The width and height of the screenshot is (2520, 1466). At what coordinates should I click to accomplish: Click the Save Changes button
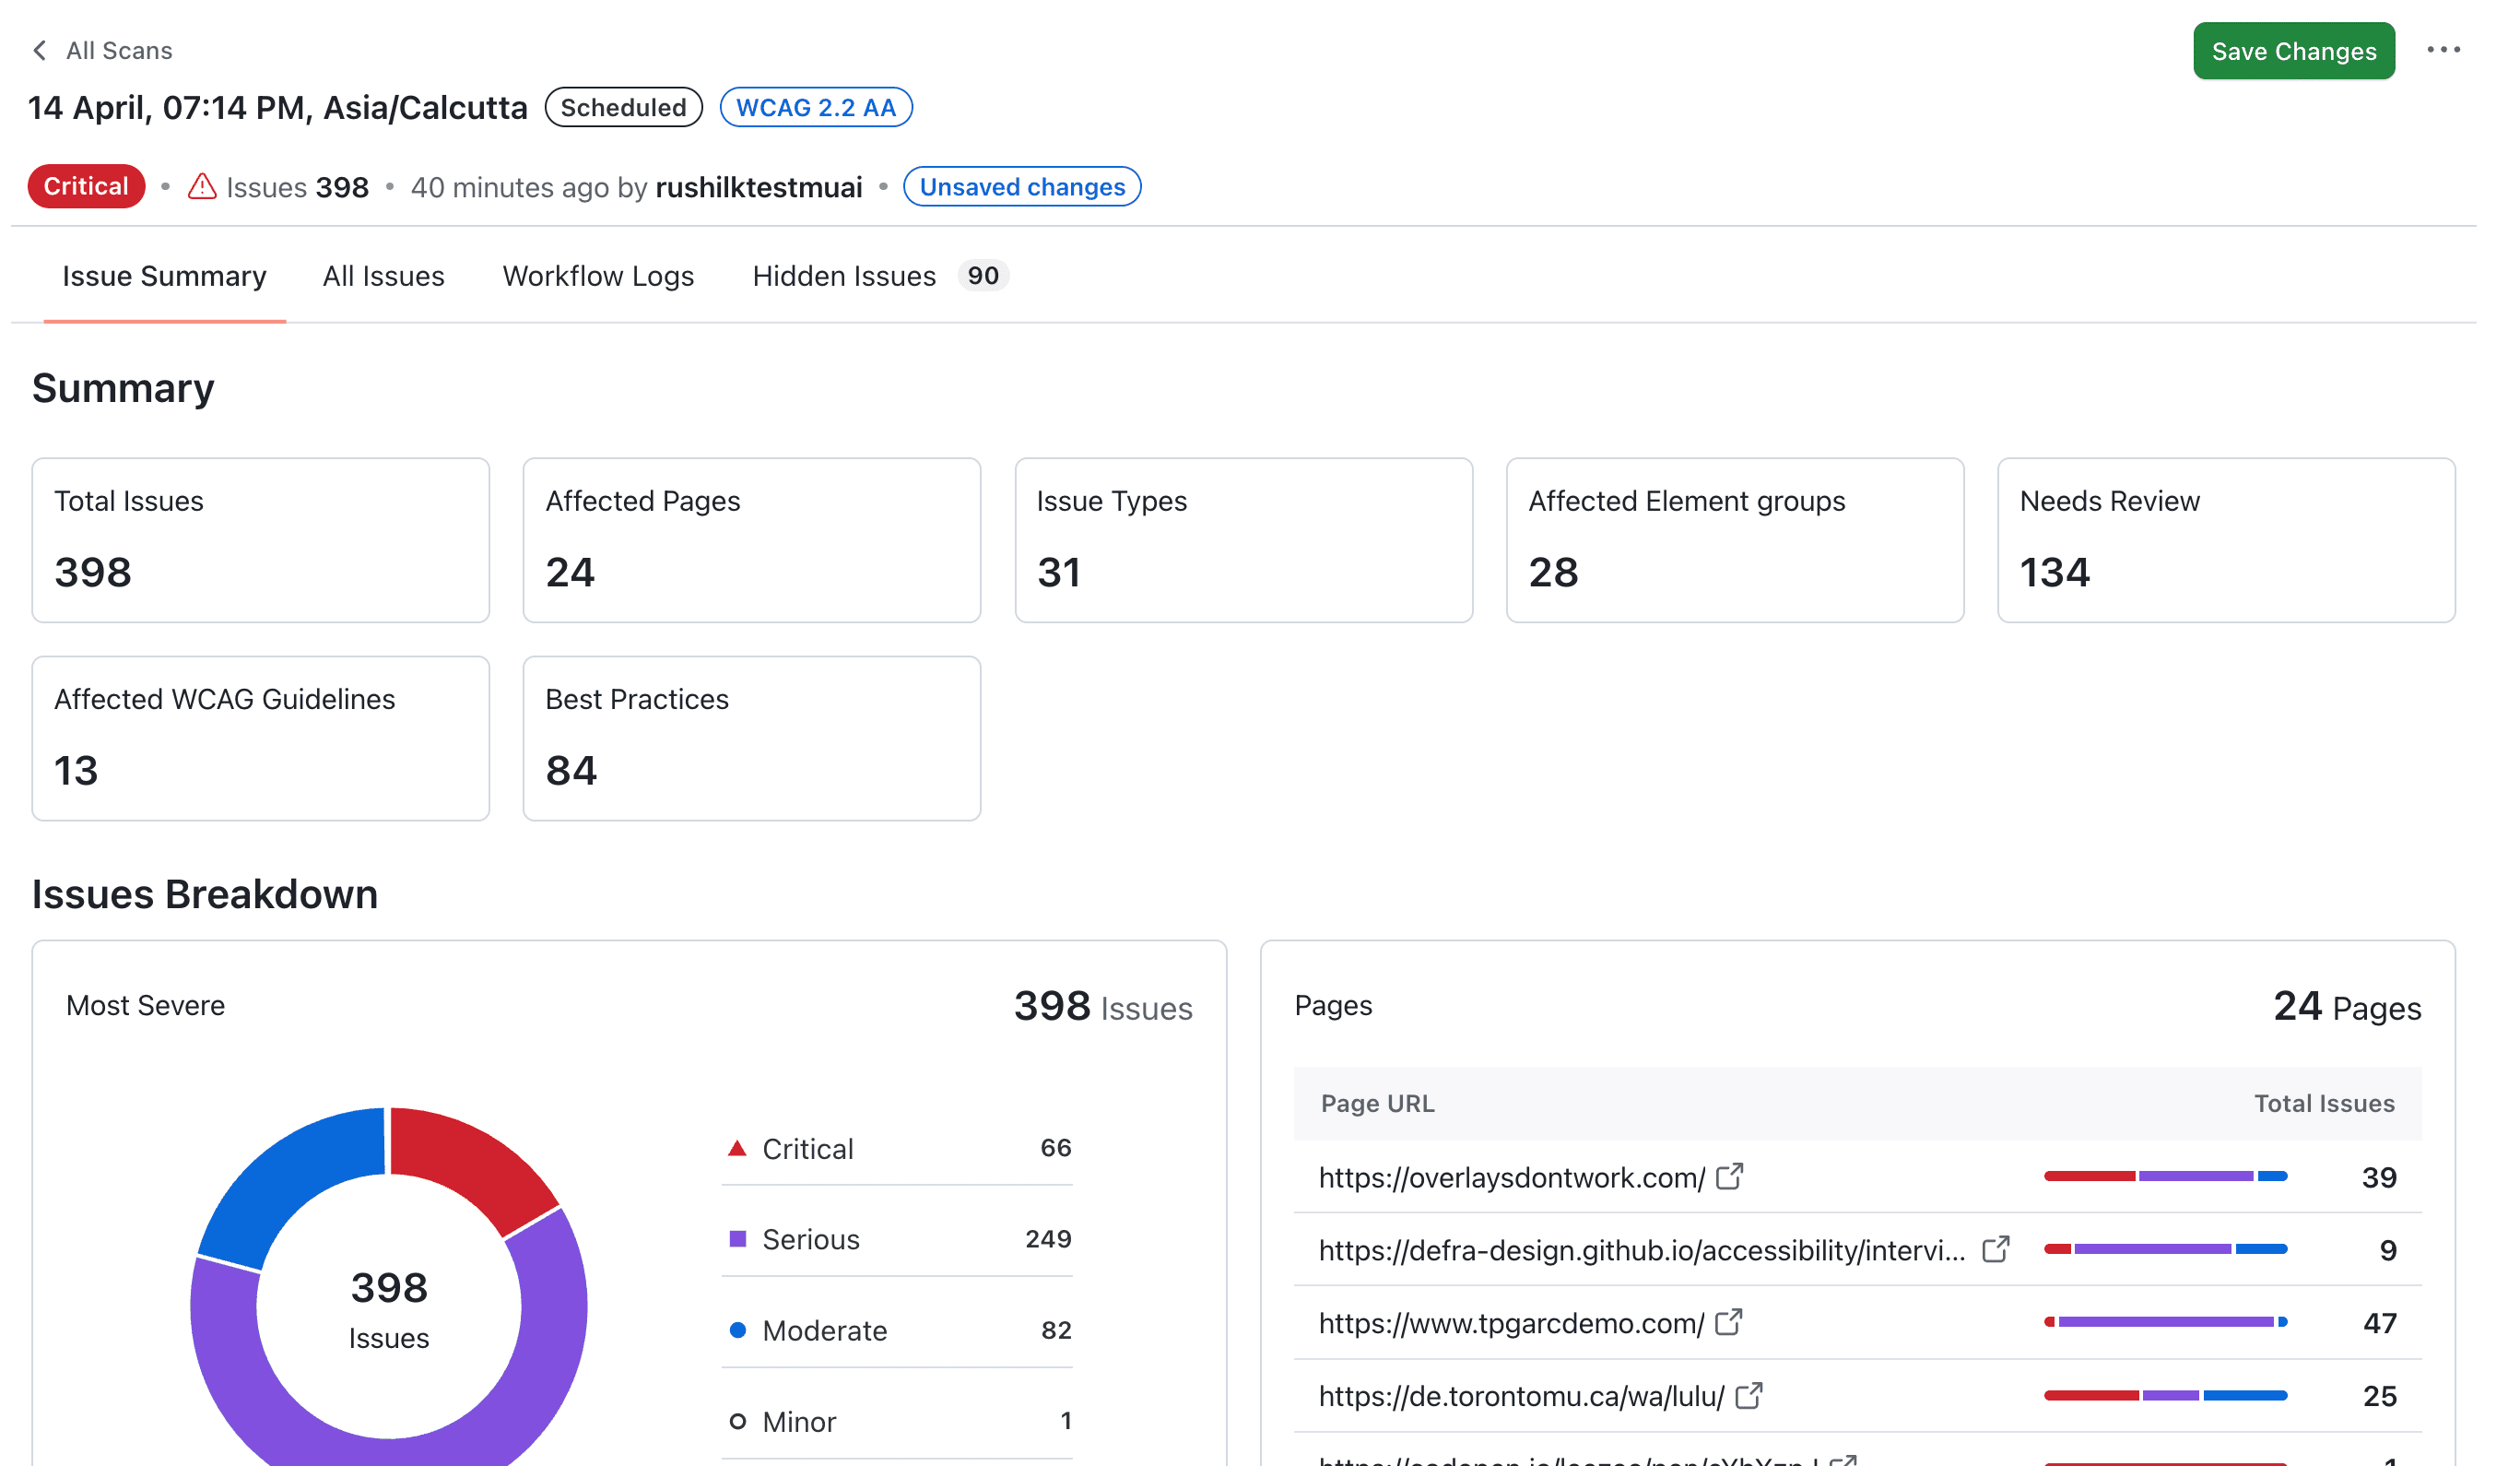coord(2293,51)
